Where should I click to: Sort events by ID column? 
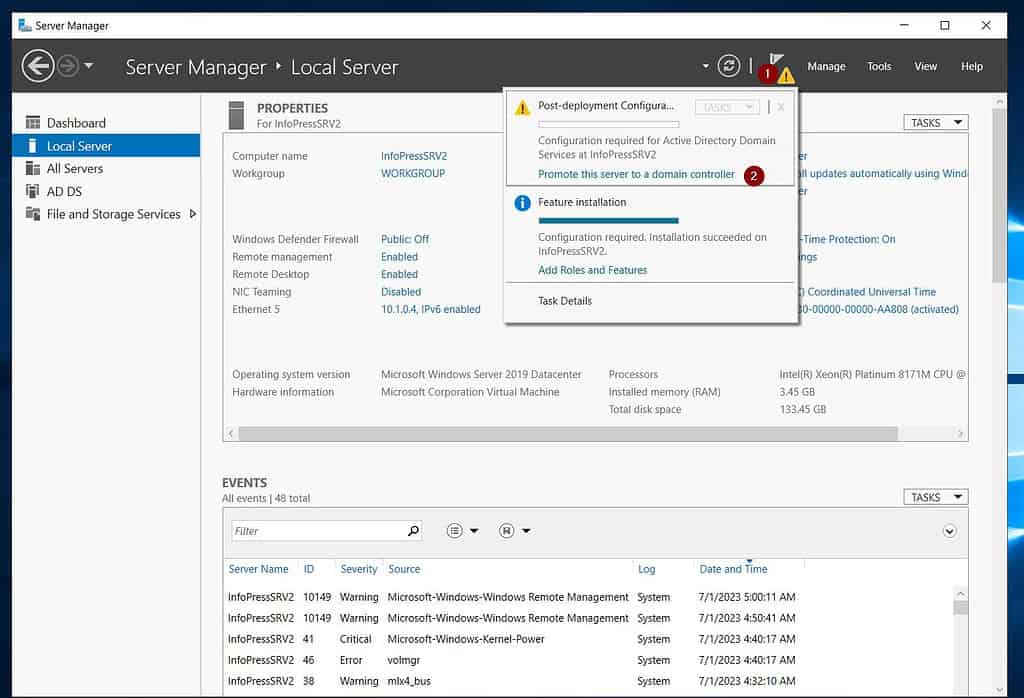pos(309,569)
